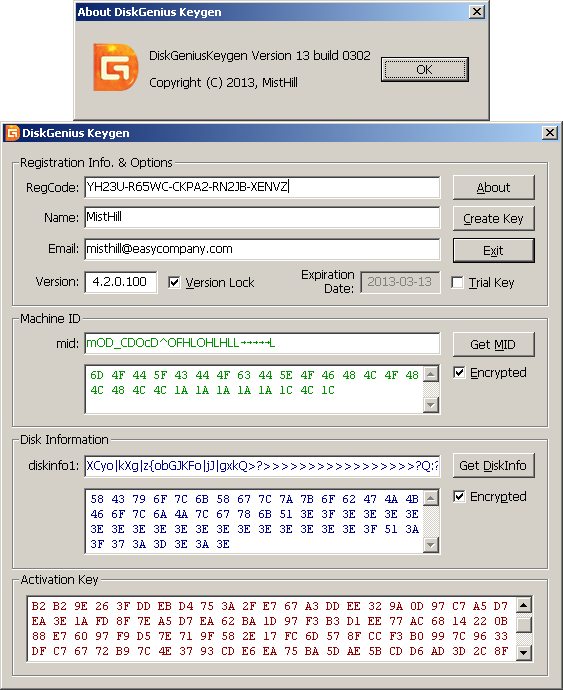Open the About button in Keygen window

click(493, 187)
